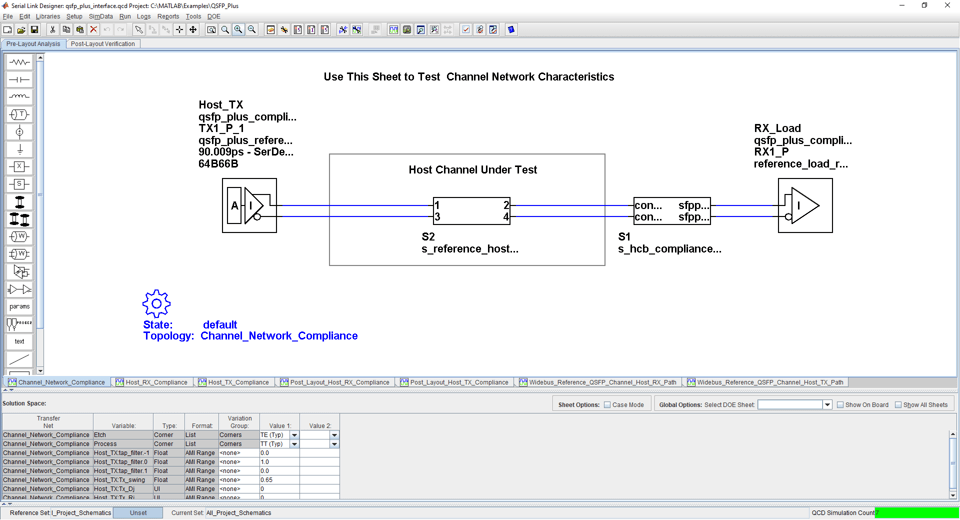The height and width of the screenshot is (520, 960).
Task: Select the Host_TX transmitter symbol
Action: click(x=249, y=205)
